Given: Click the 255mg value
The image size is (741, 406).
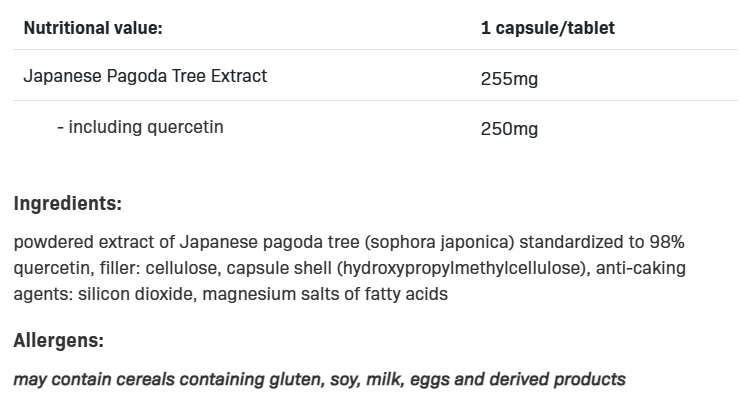Looking at the screenshot, I should point(509,78).
